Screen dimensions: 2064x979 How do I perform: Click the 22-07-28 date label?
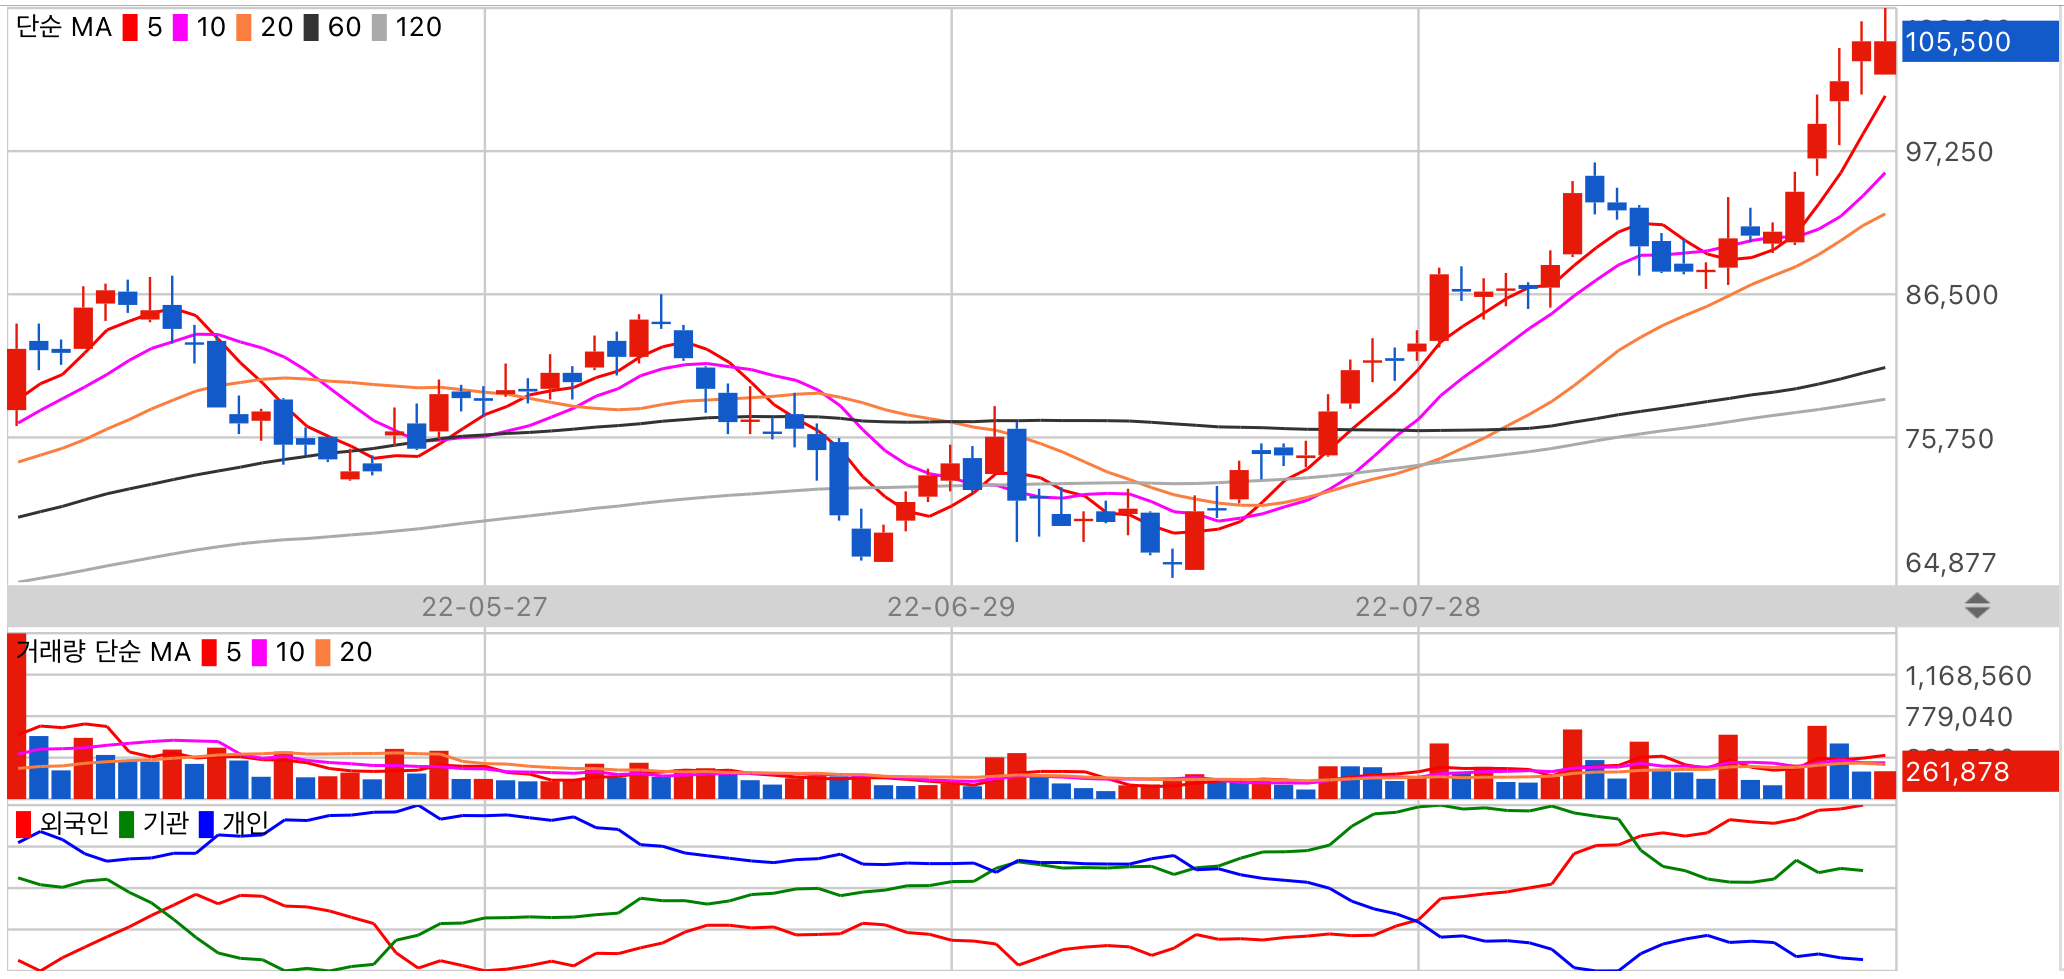(1417, 607)
